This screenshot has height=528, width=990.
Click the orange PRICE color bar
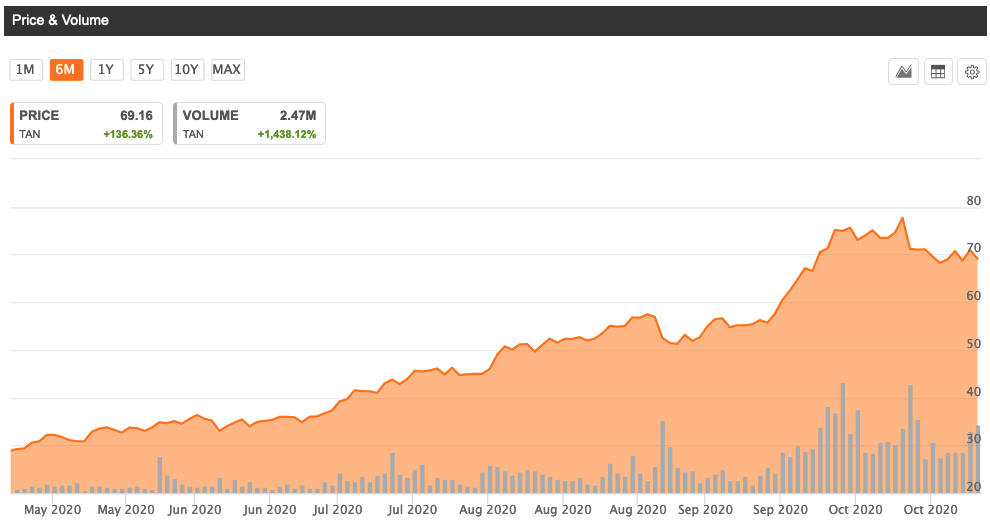(12, 123)
